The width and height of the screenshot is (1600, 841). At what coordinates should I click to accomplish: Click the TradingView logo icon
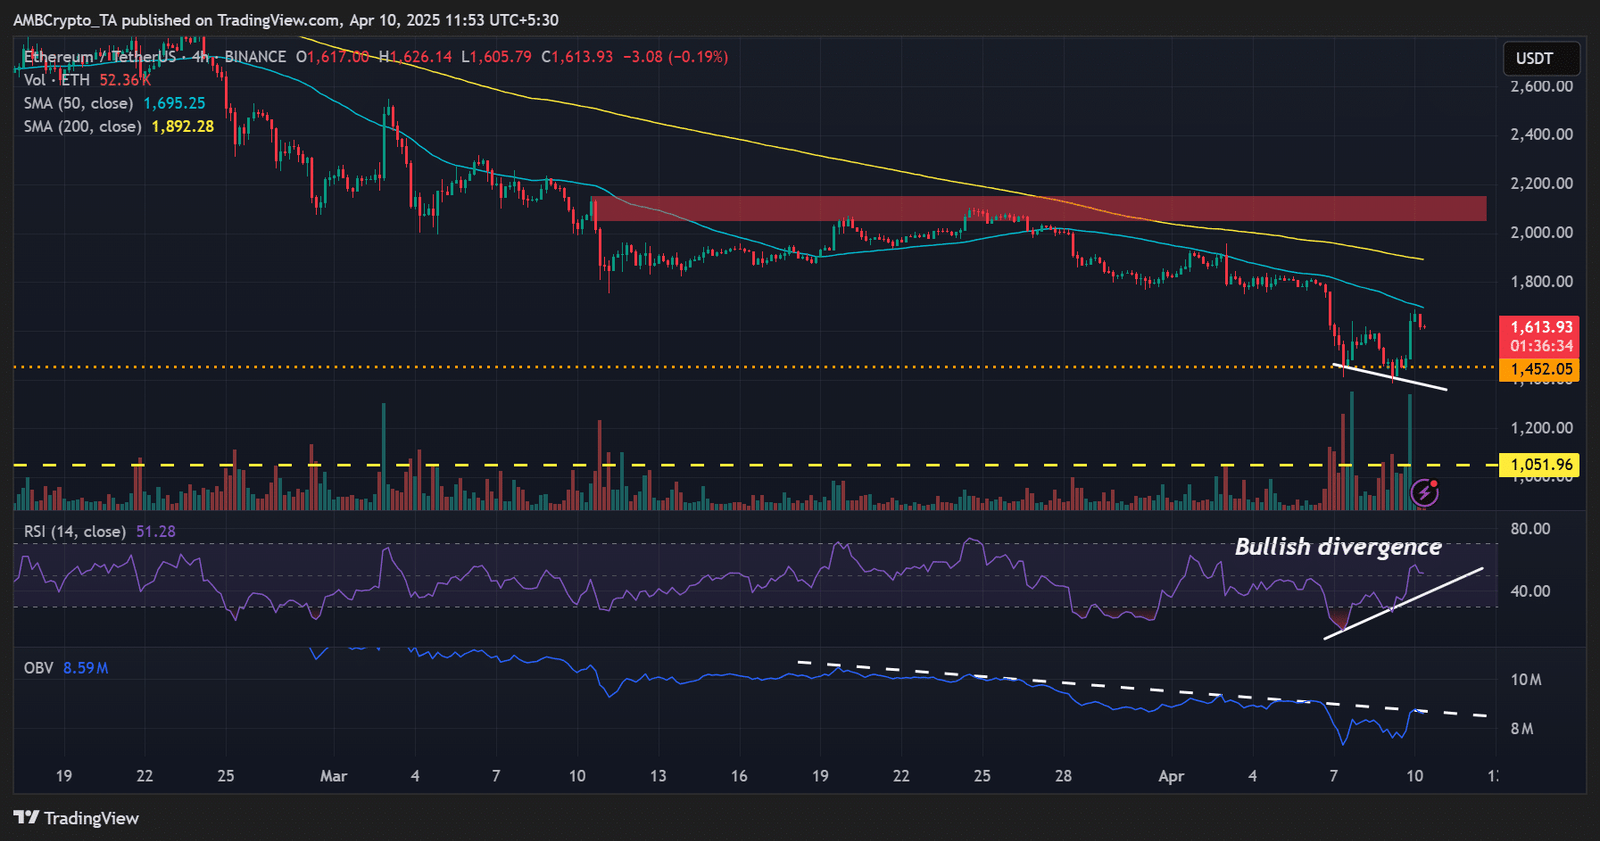pos(26,818)
